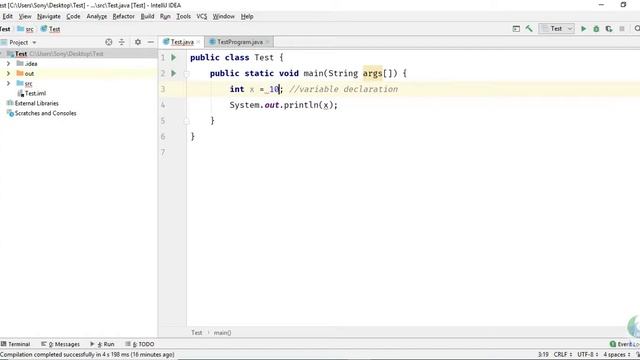640x360 pixels.
Task: Click the 3:19 cursor position indicator
Action: click(543, 355)
